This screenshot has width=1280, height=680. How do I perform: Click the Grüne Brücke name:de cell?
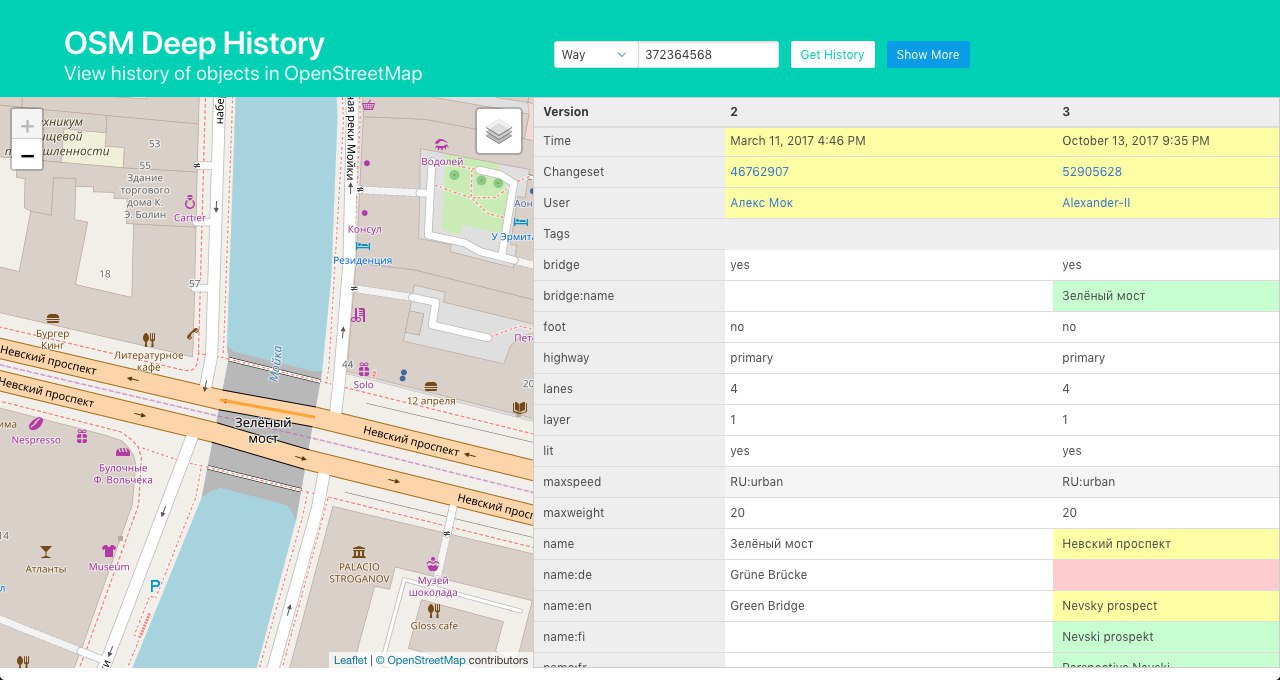point(889,575)
